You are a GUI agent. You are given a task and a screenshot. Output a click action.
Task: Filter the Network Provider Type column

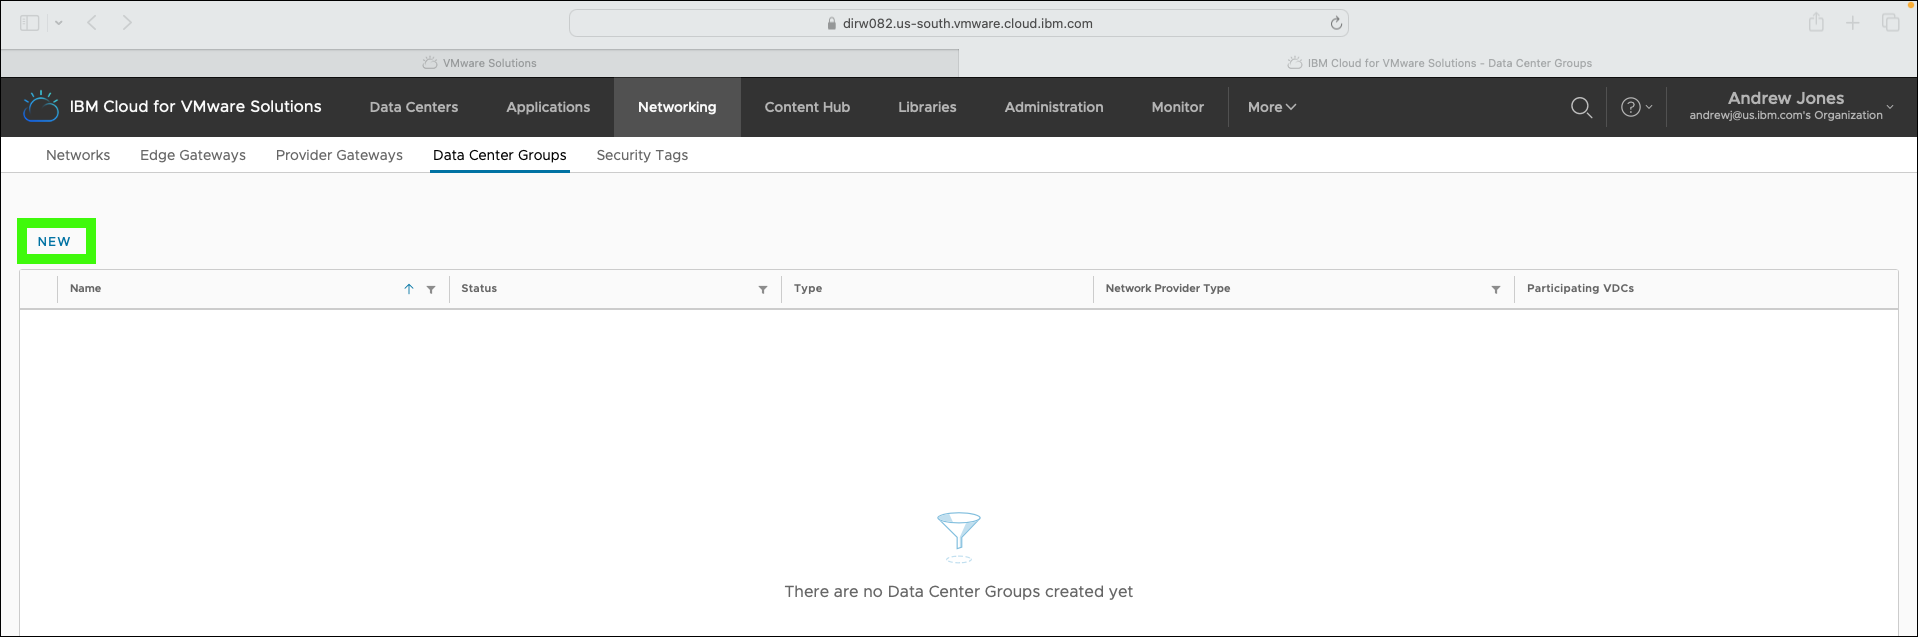(1496, 290)
